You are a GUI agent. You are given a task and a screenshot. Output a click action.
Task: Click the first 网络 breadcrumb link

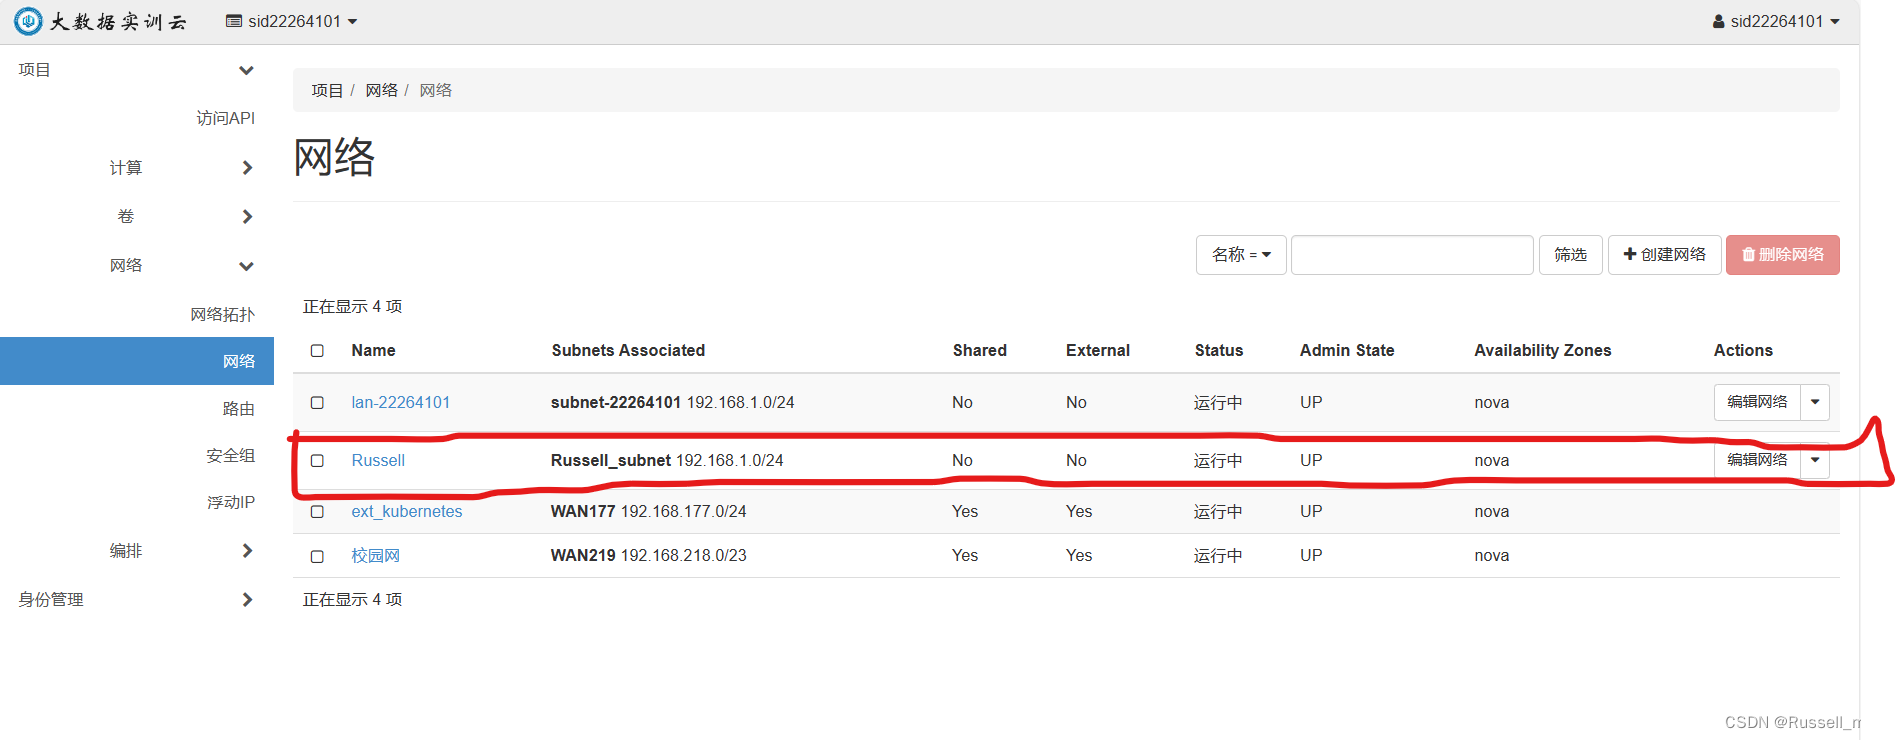click(381, 90)
